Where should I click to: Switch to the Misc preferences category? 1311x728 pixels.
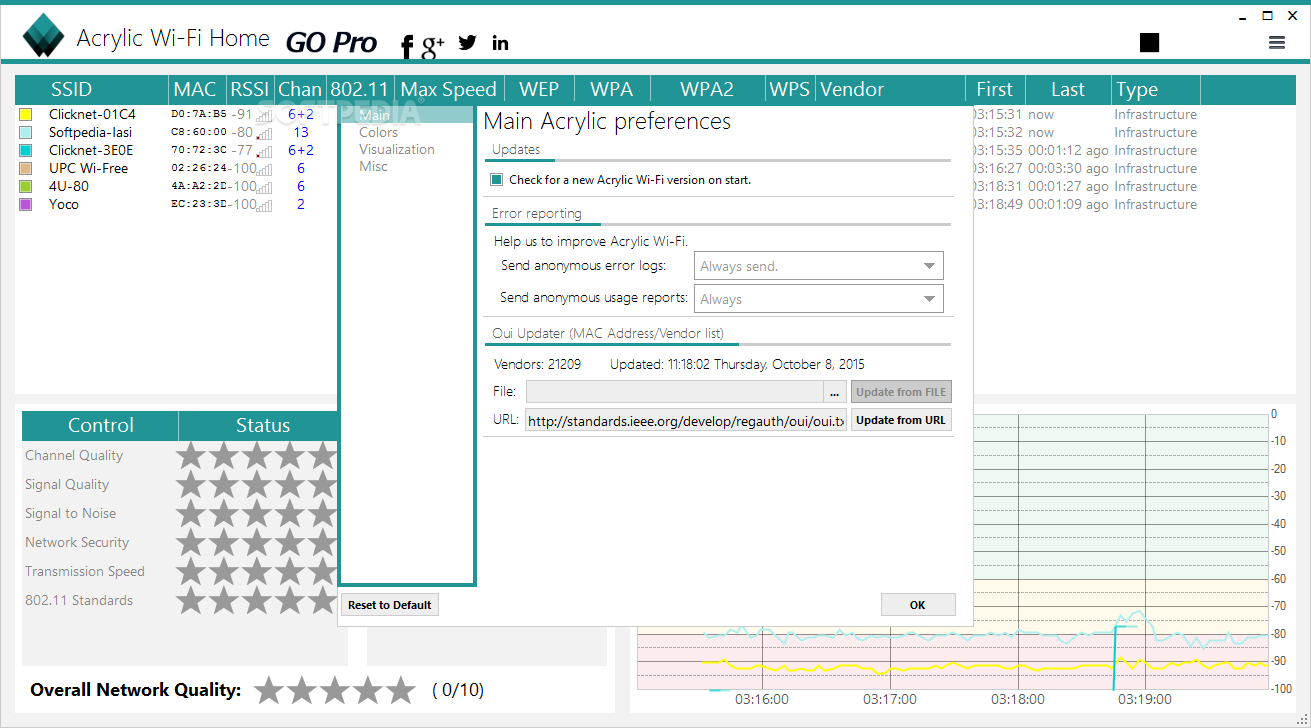click(x=373, y=166)
